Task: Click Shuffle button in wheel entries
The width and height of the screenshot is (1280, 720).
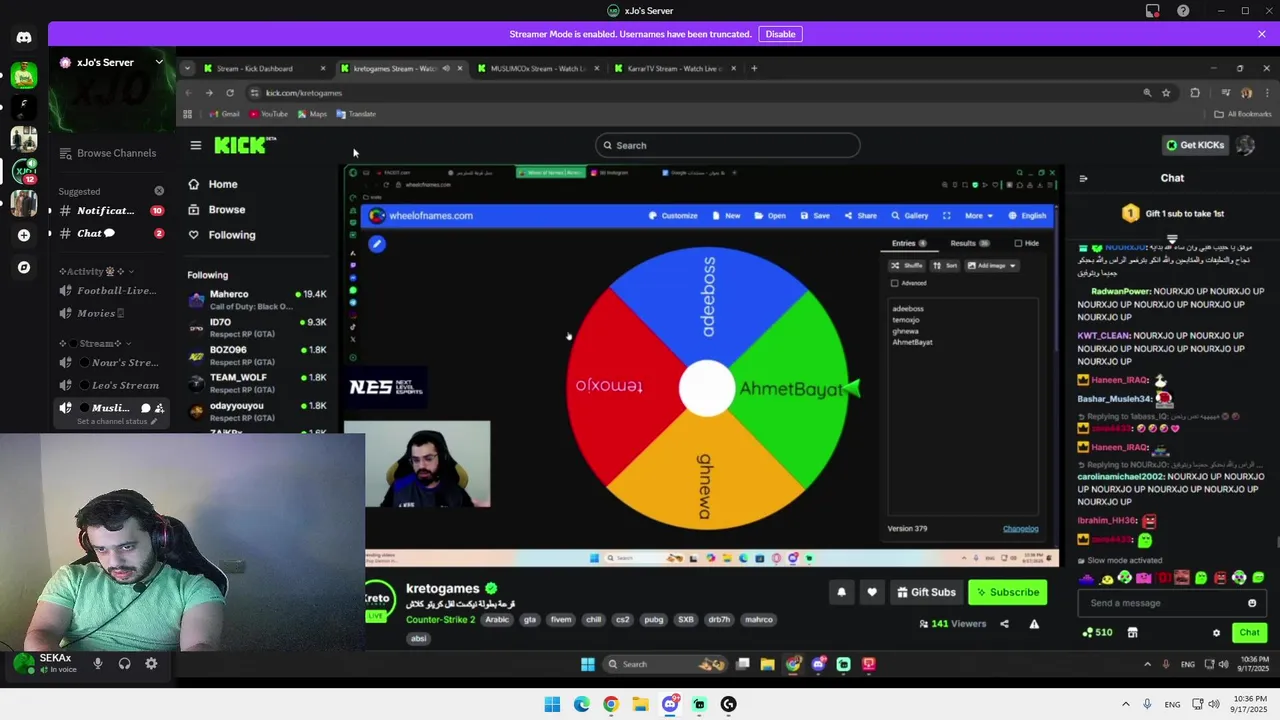Action: click(907, 266)
